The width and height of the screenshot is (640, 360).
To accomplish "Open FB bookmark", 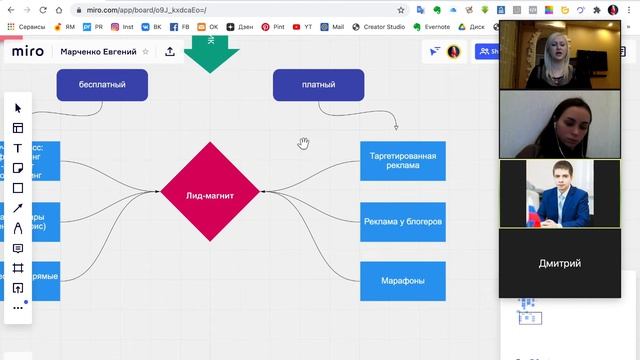I will tap(180, 27).
